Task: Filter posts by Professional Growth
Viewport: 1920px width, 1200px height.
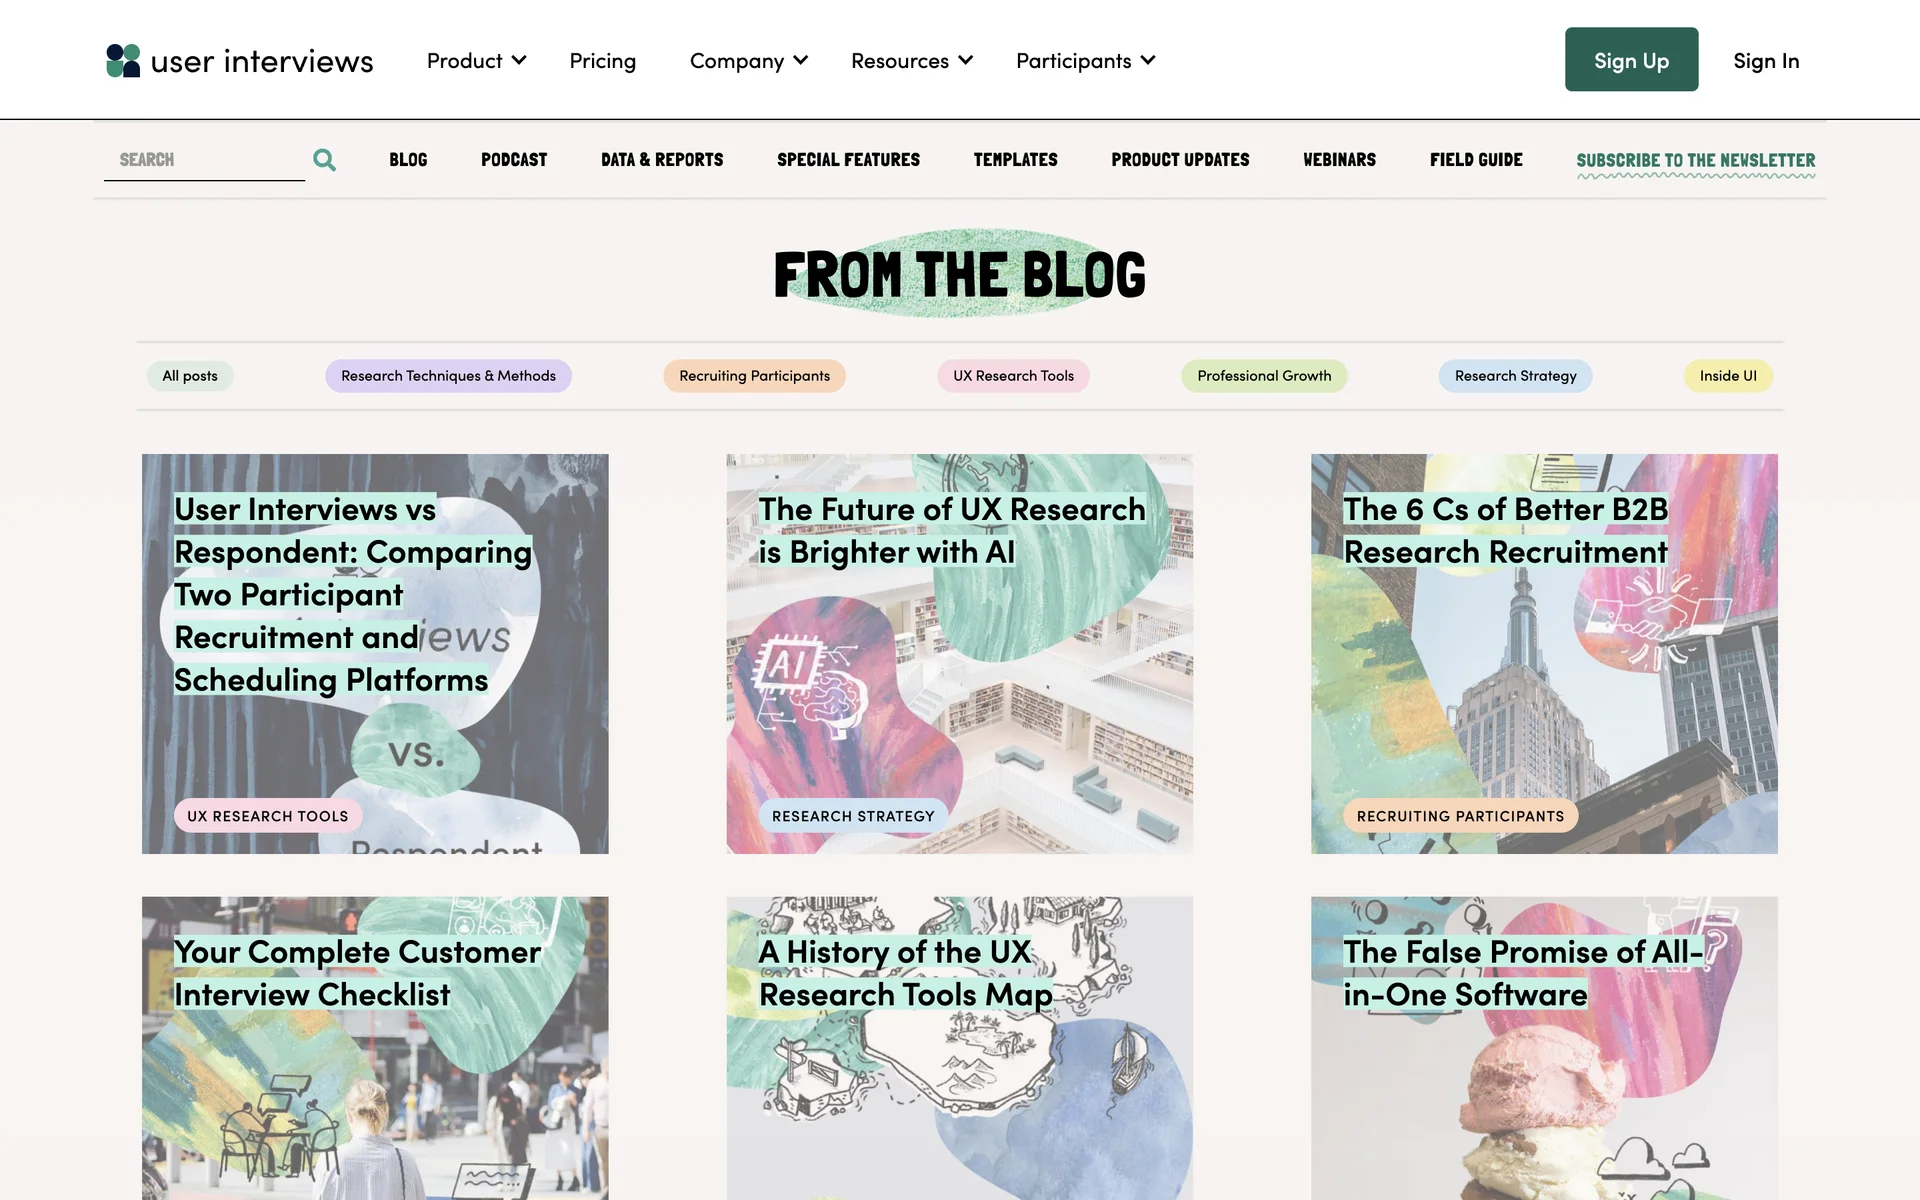Action: (1264, 376)
